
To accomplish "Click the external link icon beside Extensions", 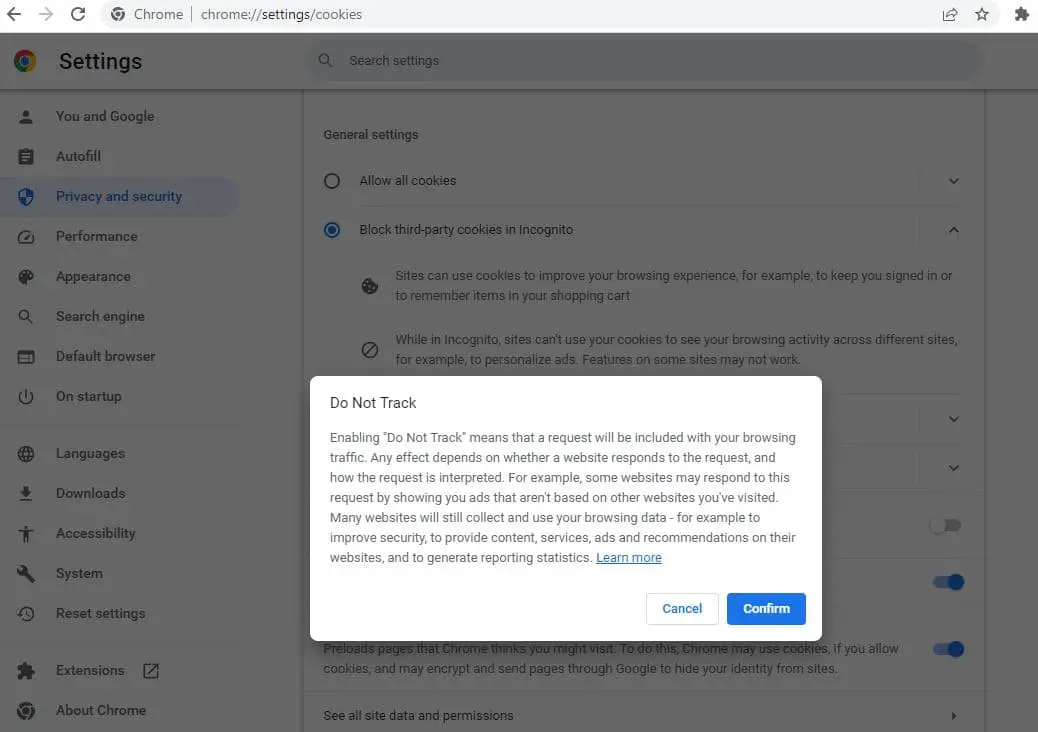I will point(151,670).
